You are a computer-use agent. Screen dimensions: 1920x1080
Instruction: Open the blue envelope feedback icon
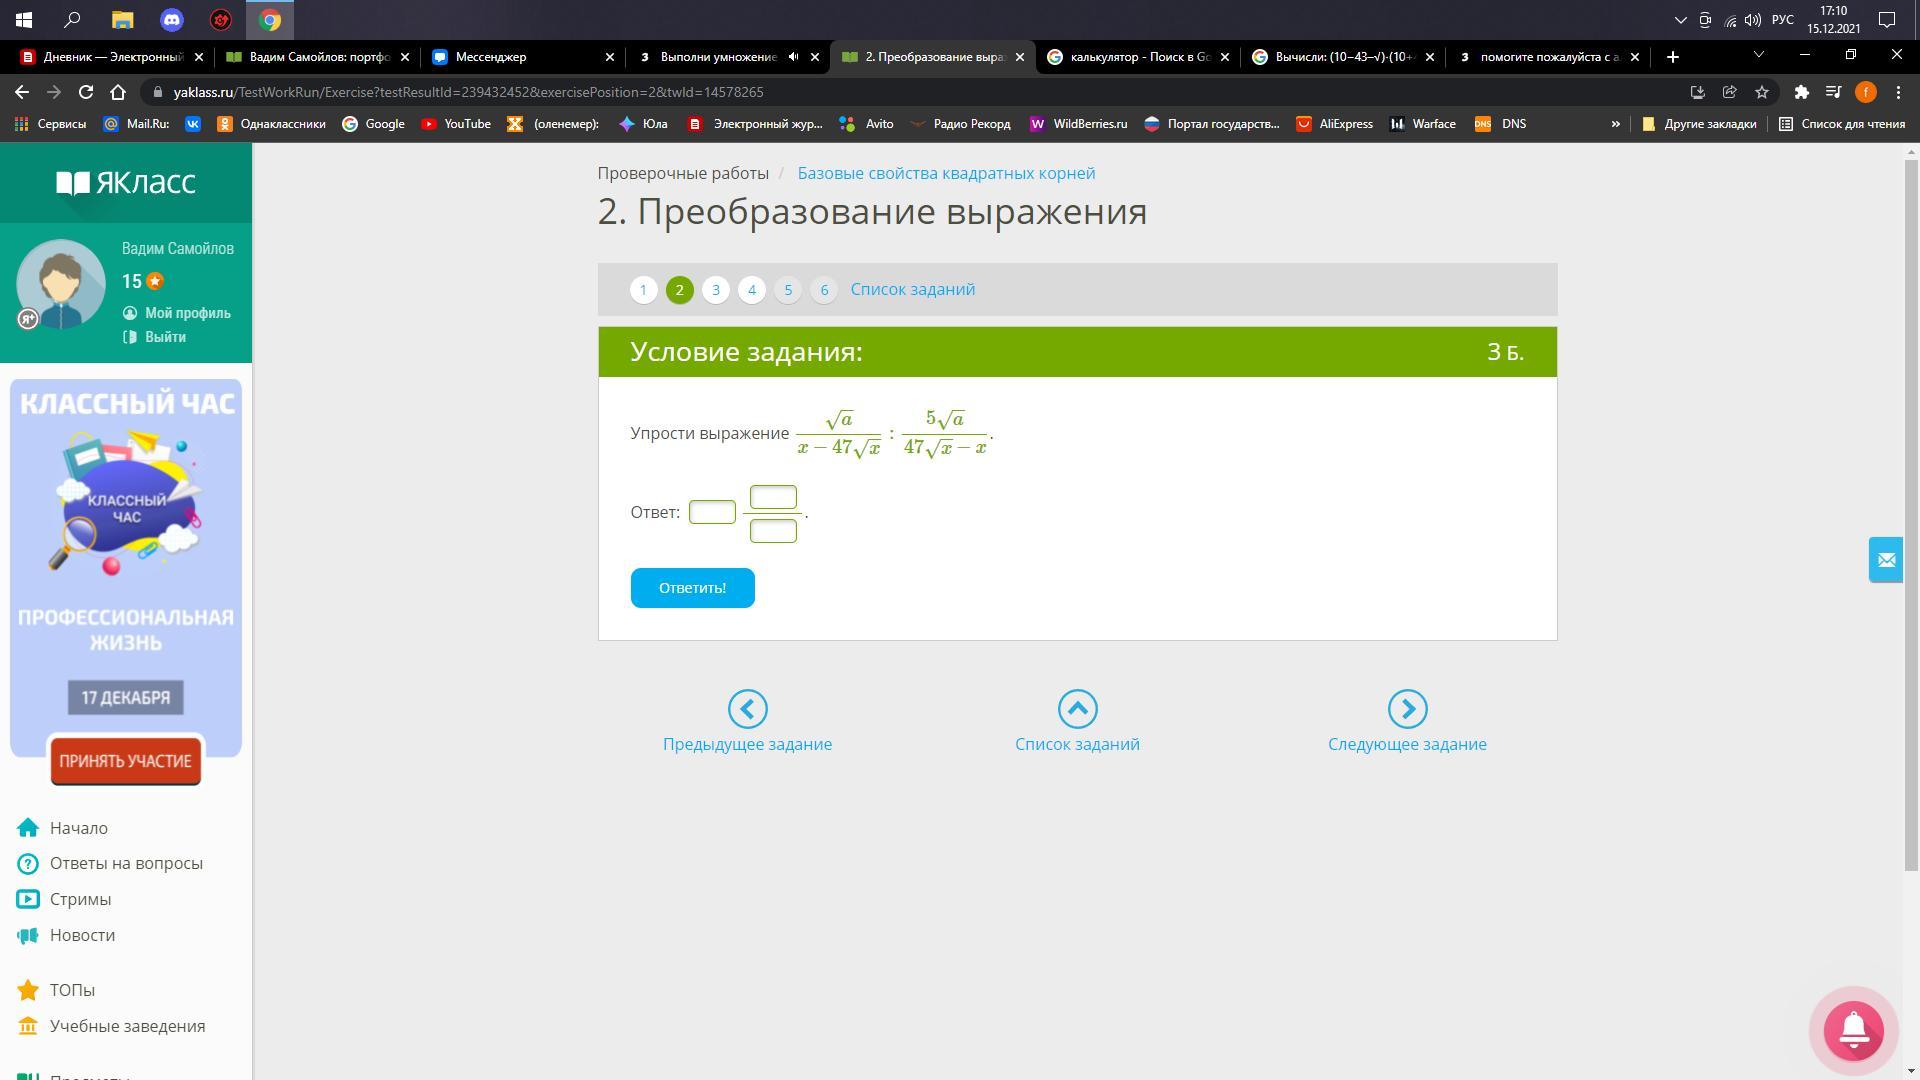pos(1885,560)
